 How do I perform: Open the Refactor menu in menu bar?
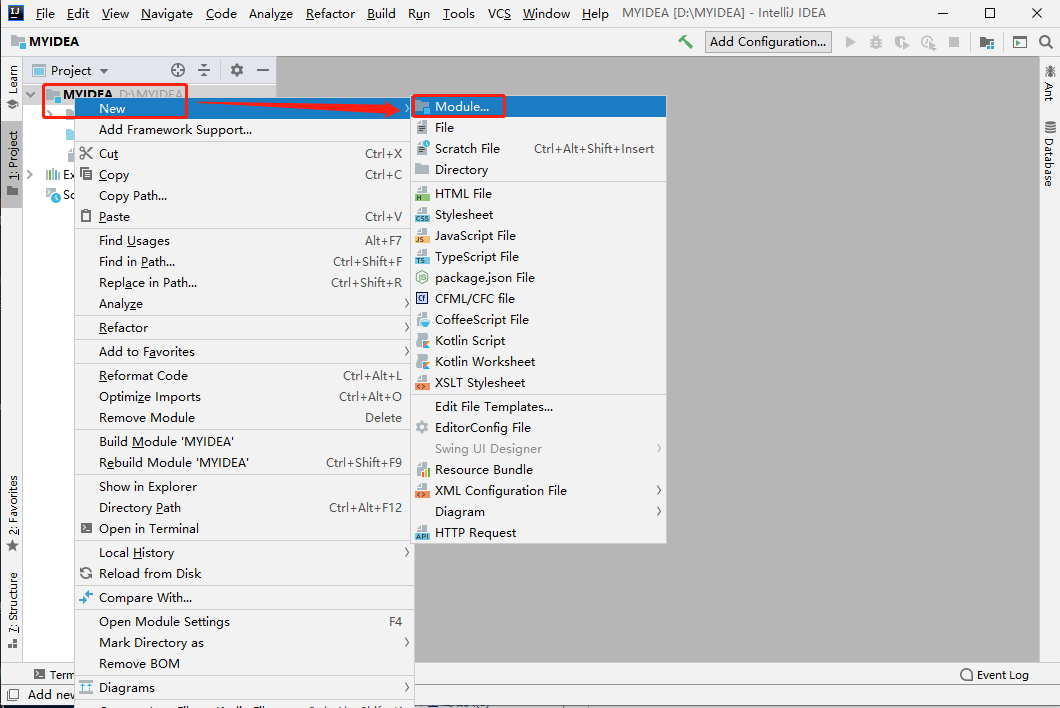coord(330,14)
